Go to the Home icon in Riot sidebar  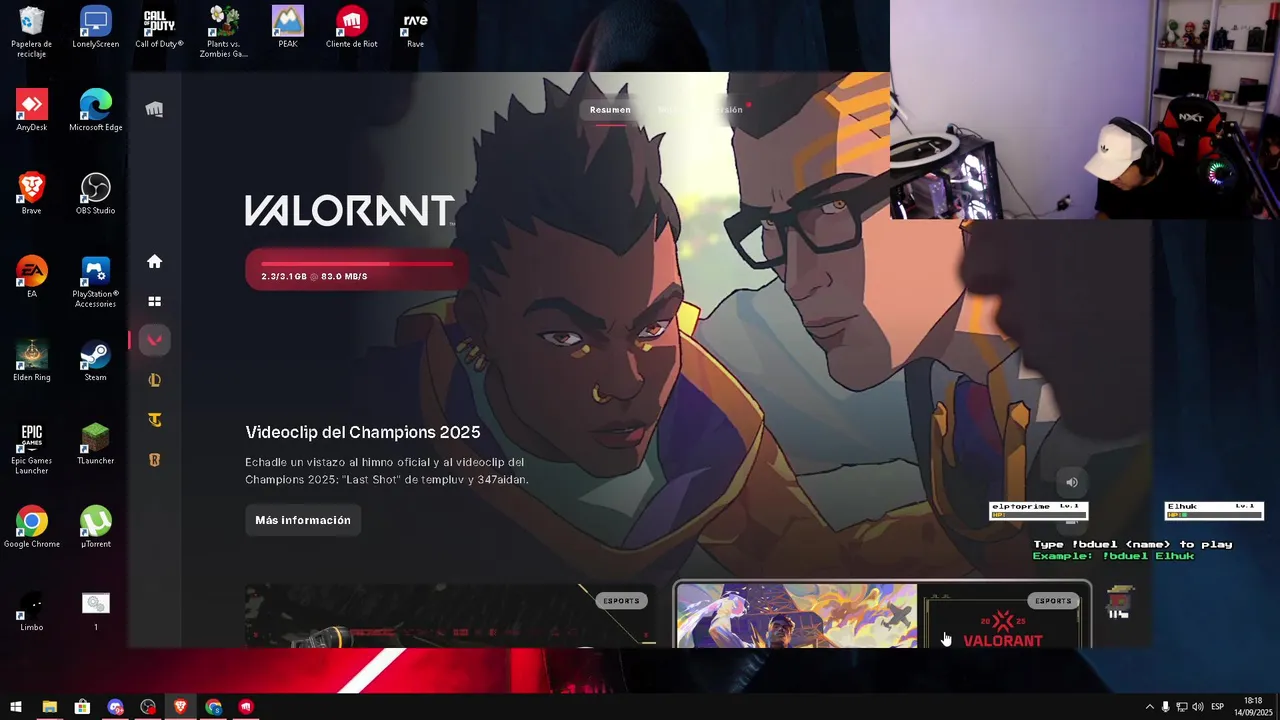[154, 261]
